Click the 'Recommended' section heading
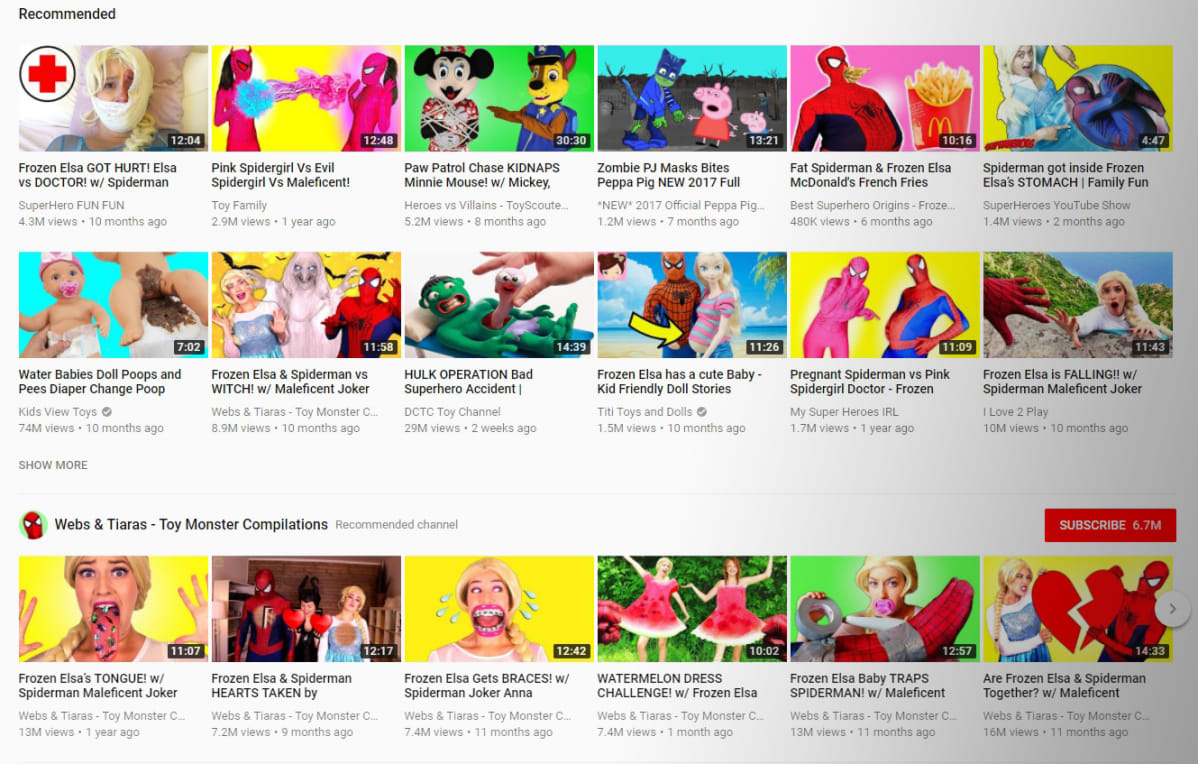This screenshot has width=1198, height=764. click(67, 14)
